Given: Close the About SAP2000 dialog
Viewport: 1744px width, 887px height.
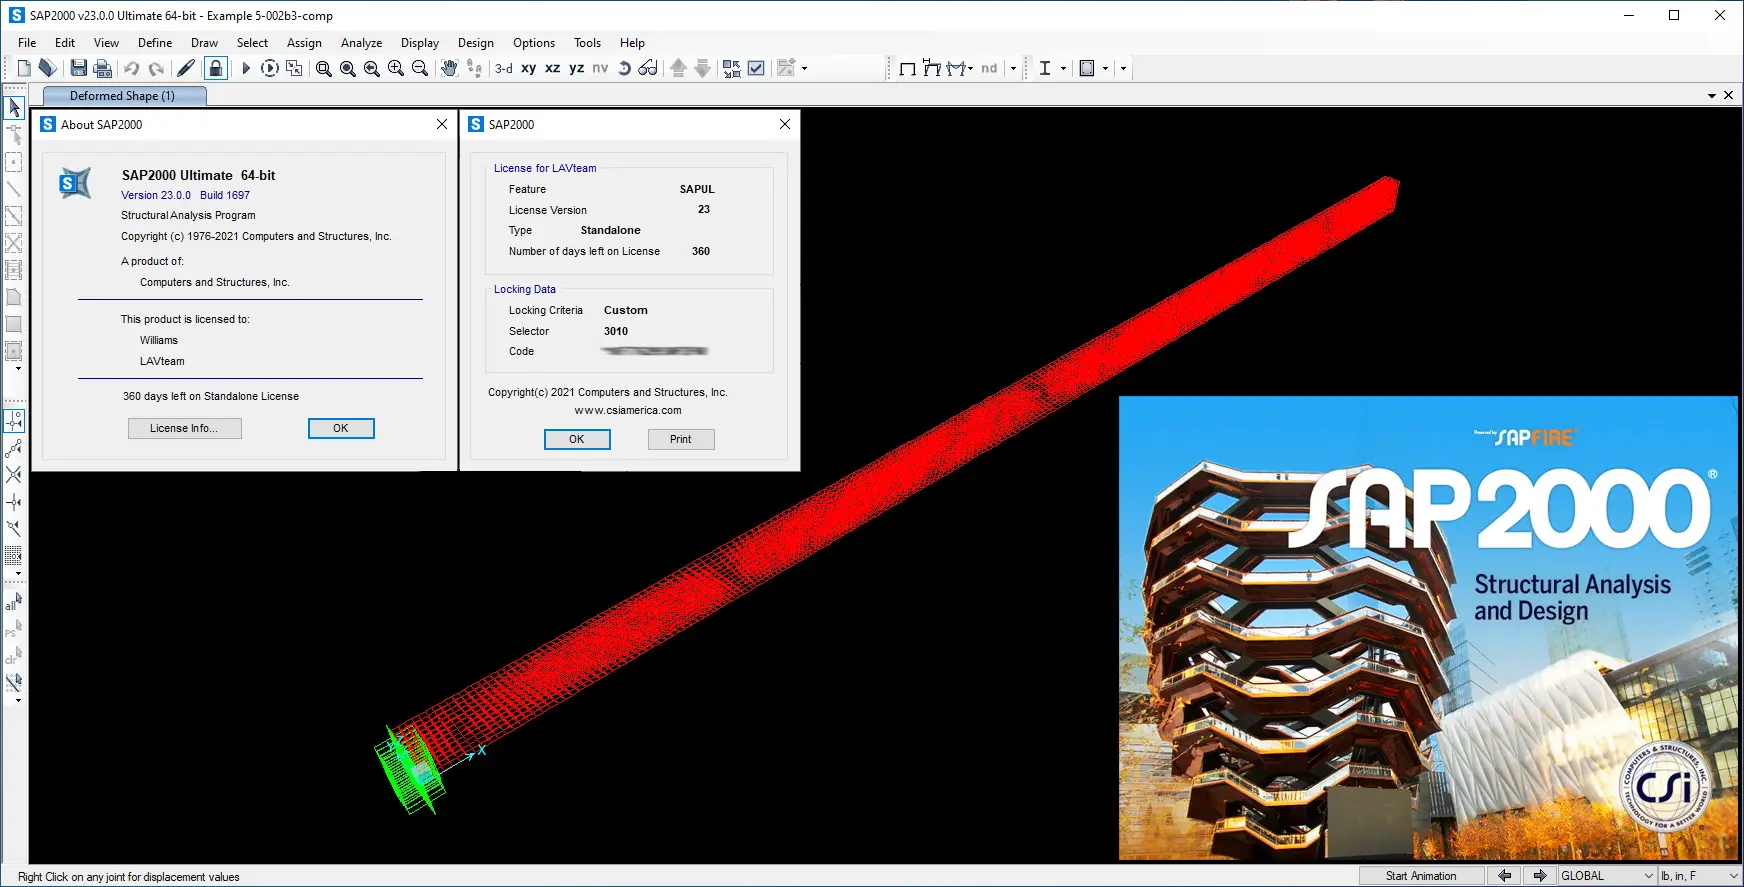Looking at the screenshot, I should [442, 124].
